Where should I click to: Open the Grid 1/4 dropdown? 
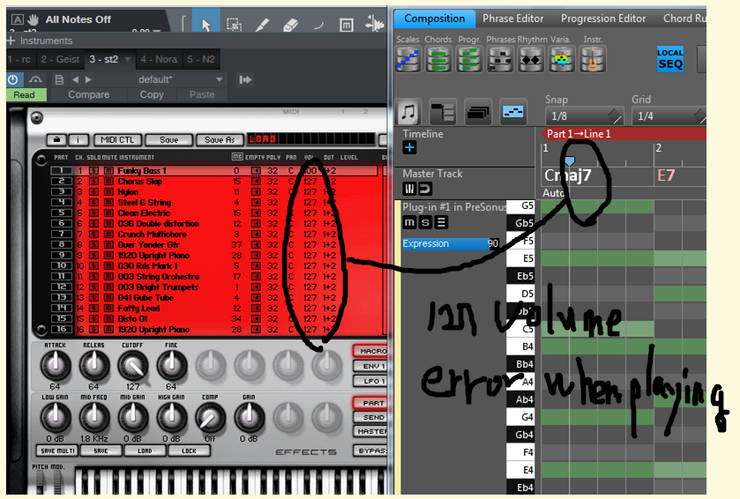pos(669,116)
